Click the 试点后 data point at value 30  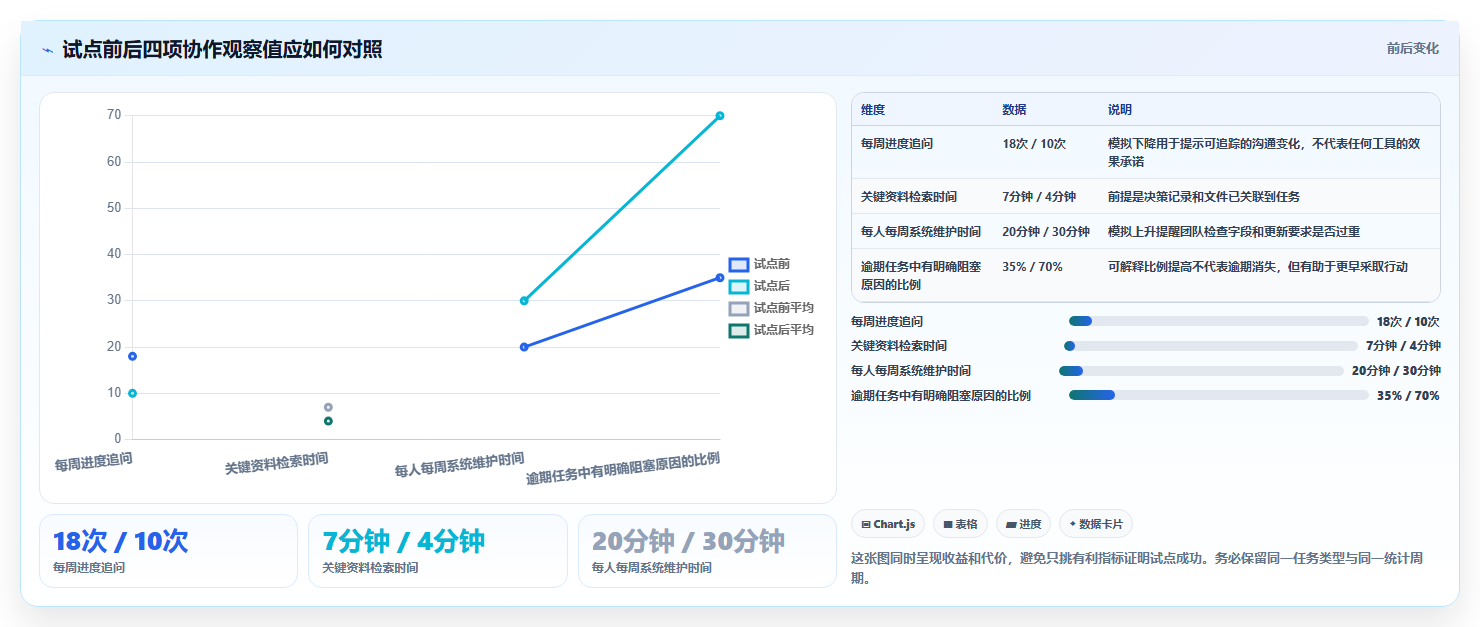point(524,301)
